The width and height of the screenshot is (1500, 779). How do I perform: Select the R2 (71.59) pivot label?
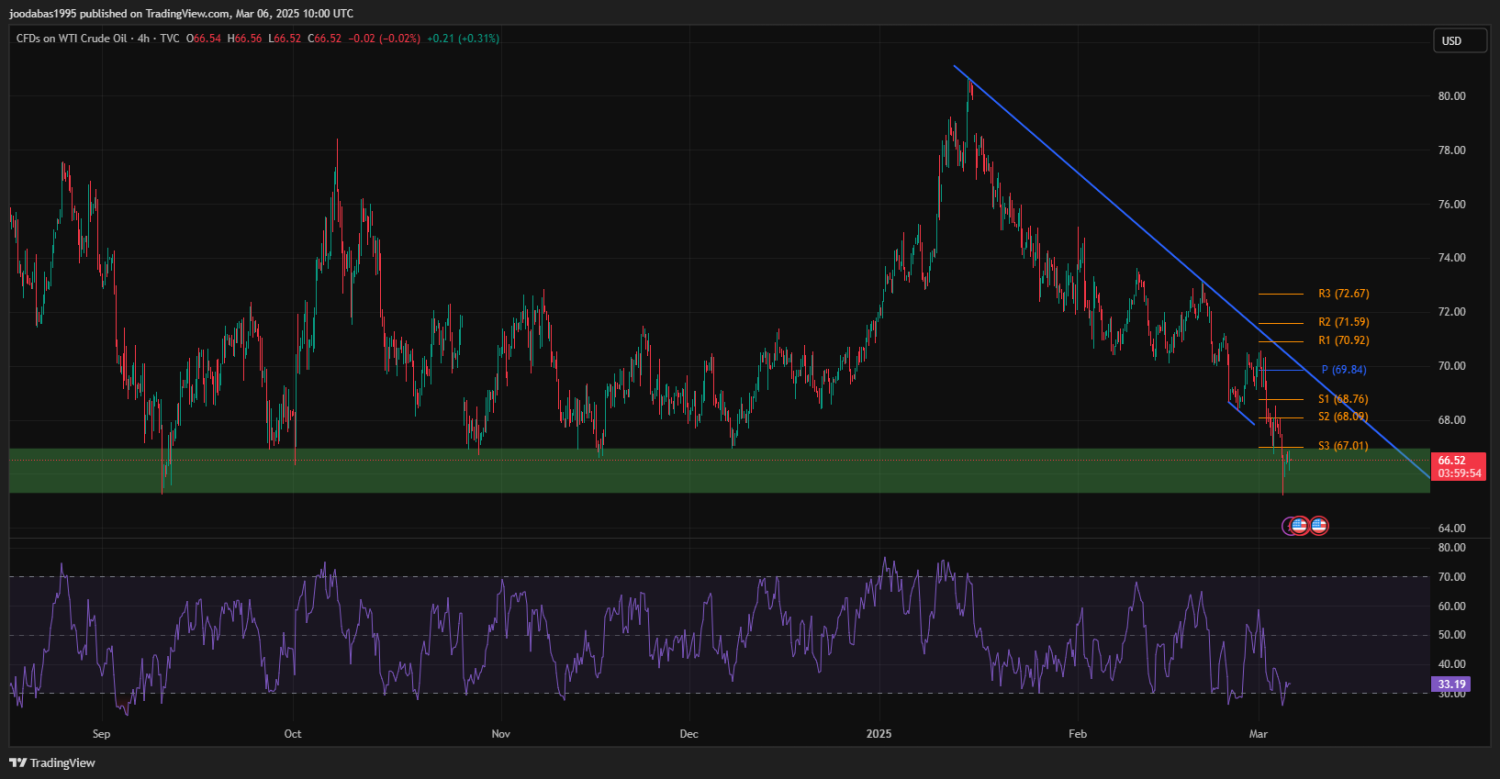point(1343,322)
